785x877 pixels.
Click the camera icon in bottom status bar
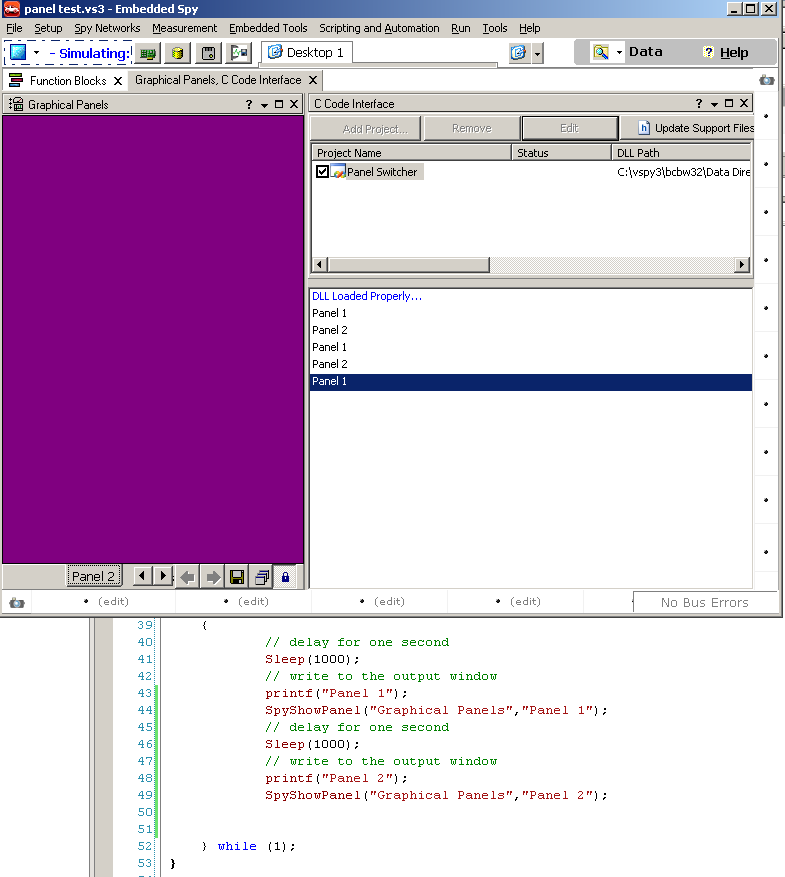(17, 602)
